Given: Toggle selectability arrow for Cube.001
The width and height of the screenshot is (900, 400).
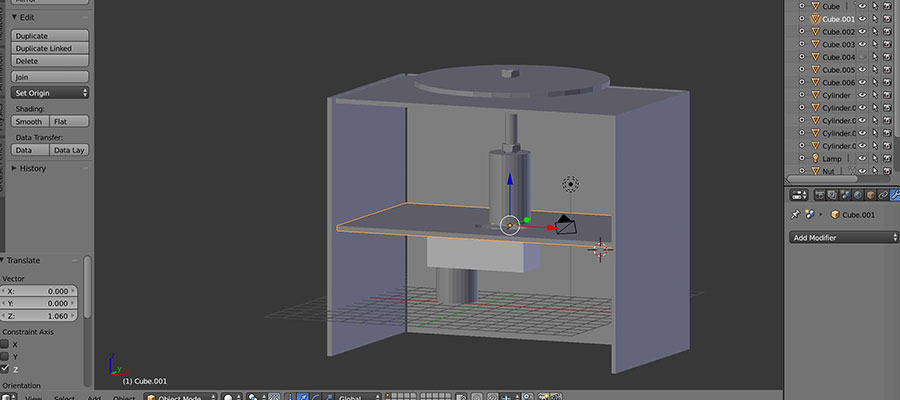Looking at the screenshot, I should (875, 19).
